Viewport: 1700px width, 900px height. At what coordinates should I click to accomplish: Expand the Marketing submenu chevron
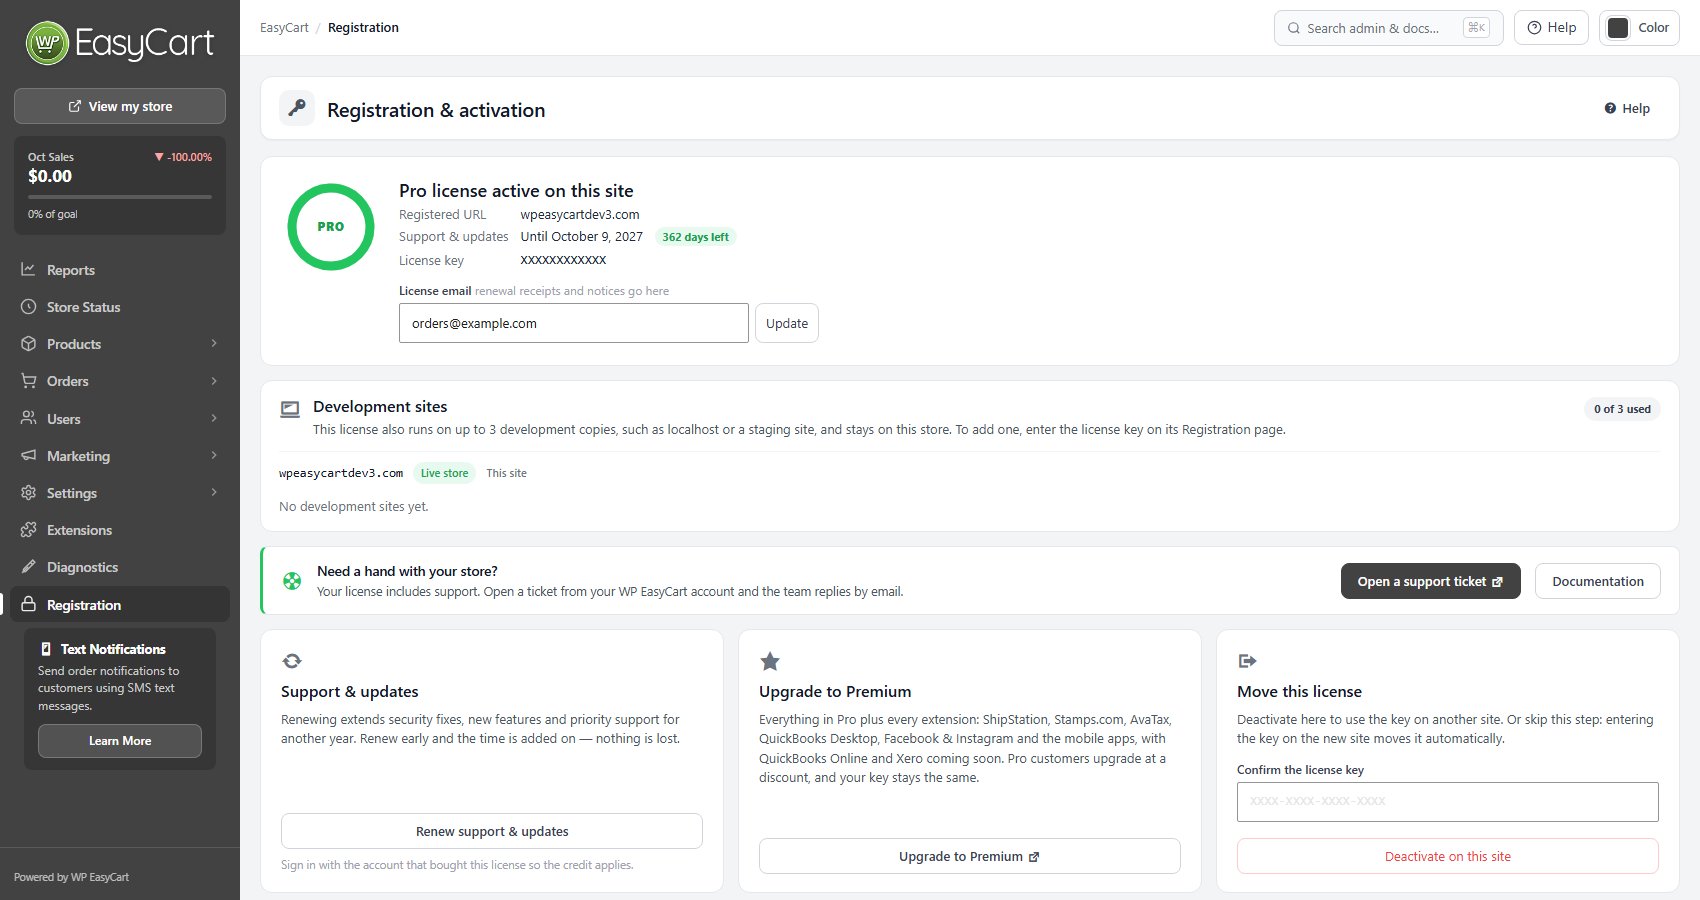click(x=214, y=455)
